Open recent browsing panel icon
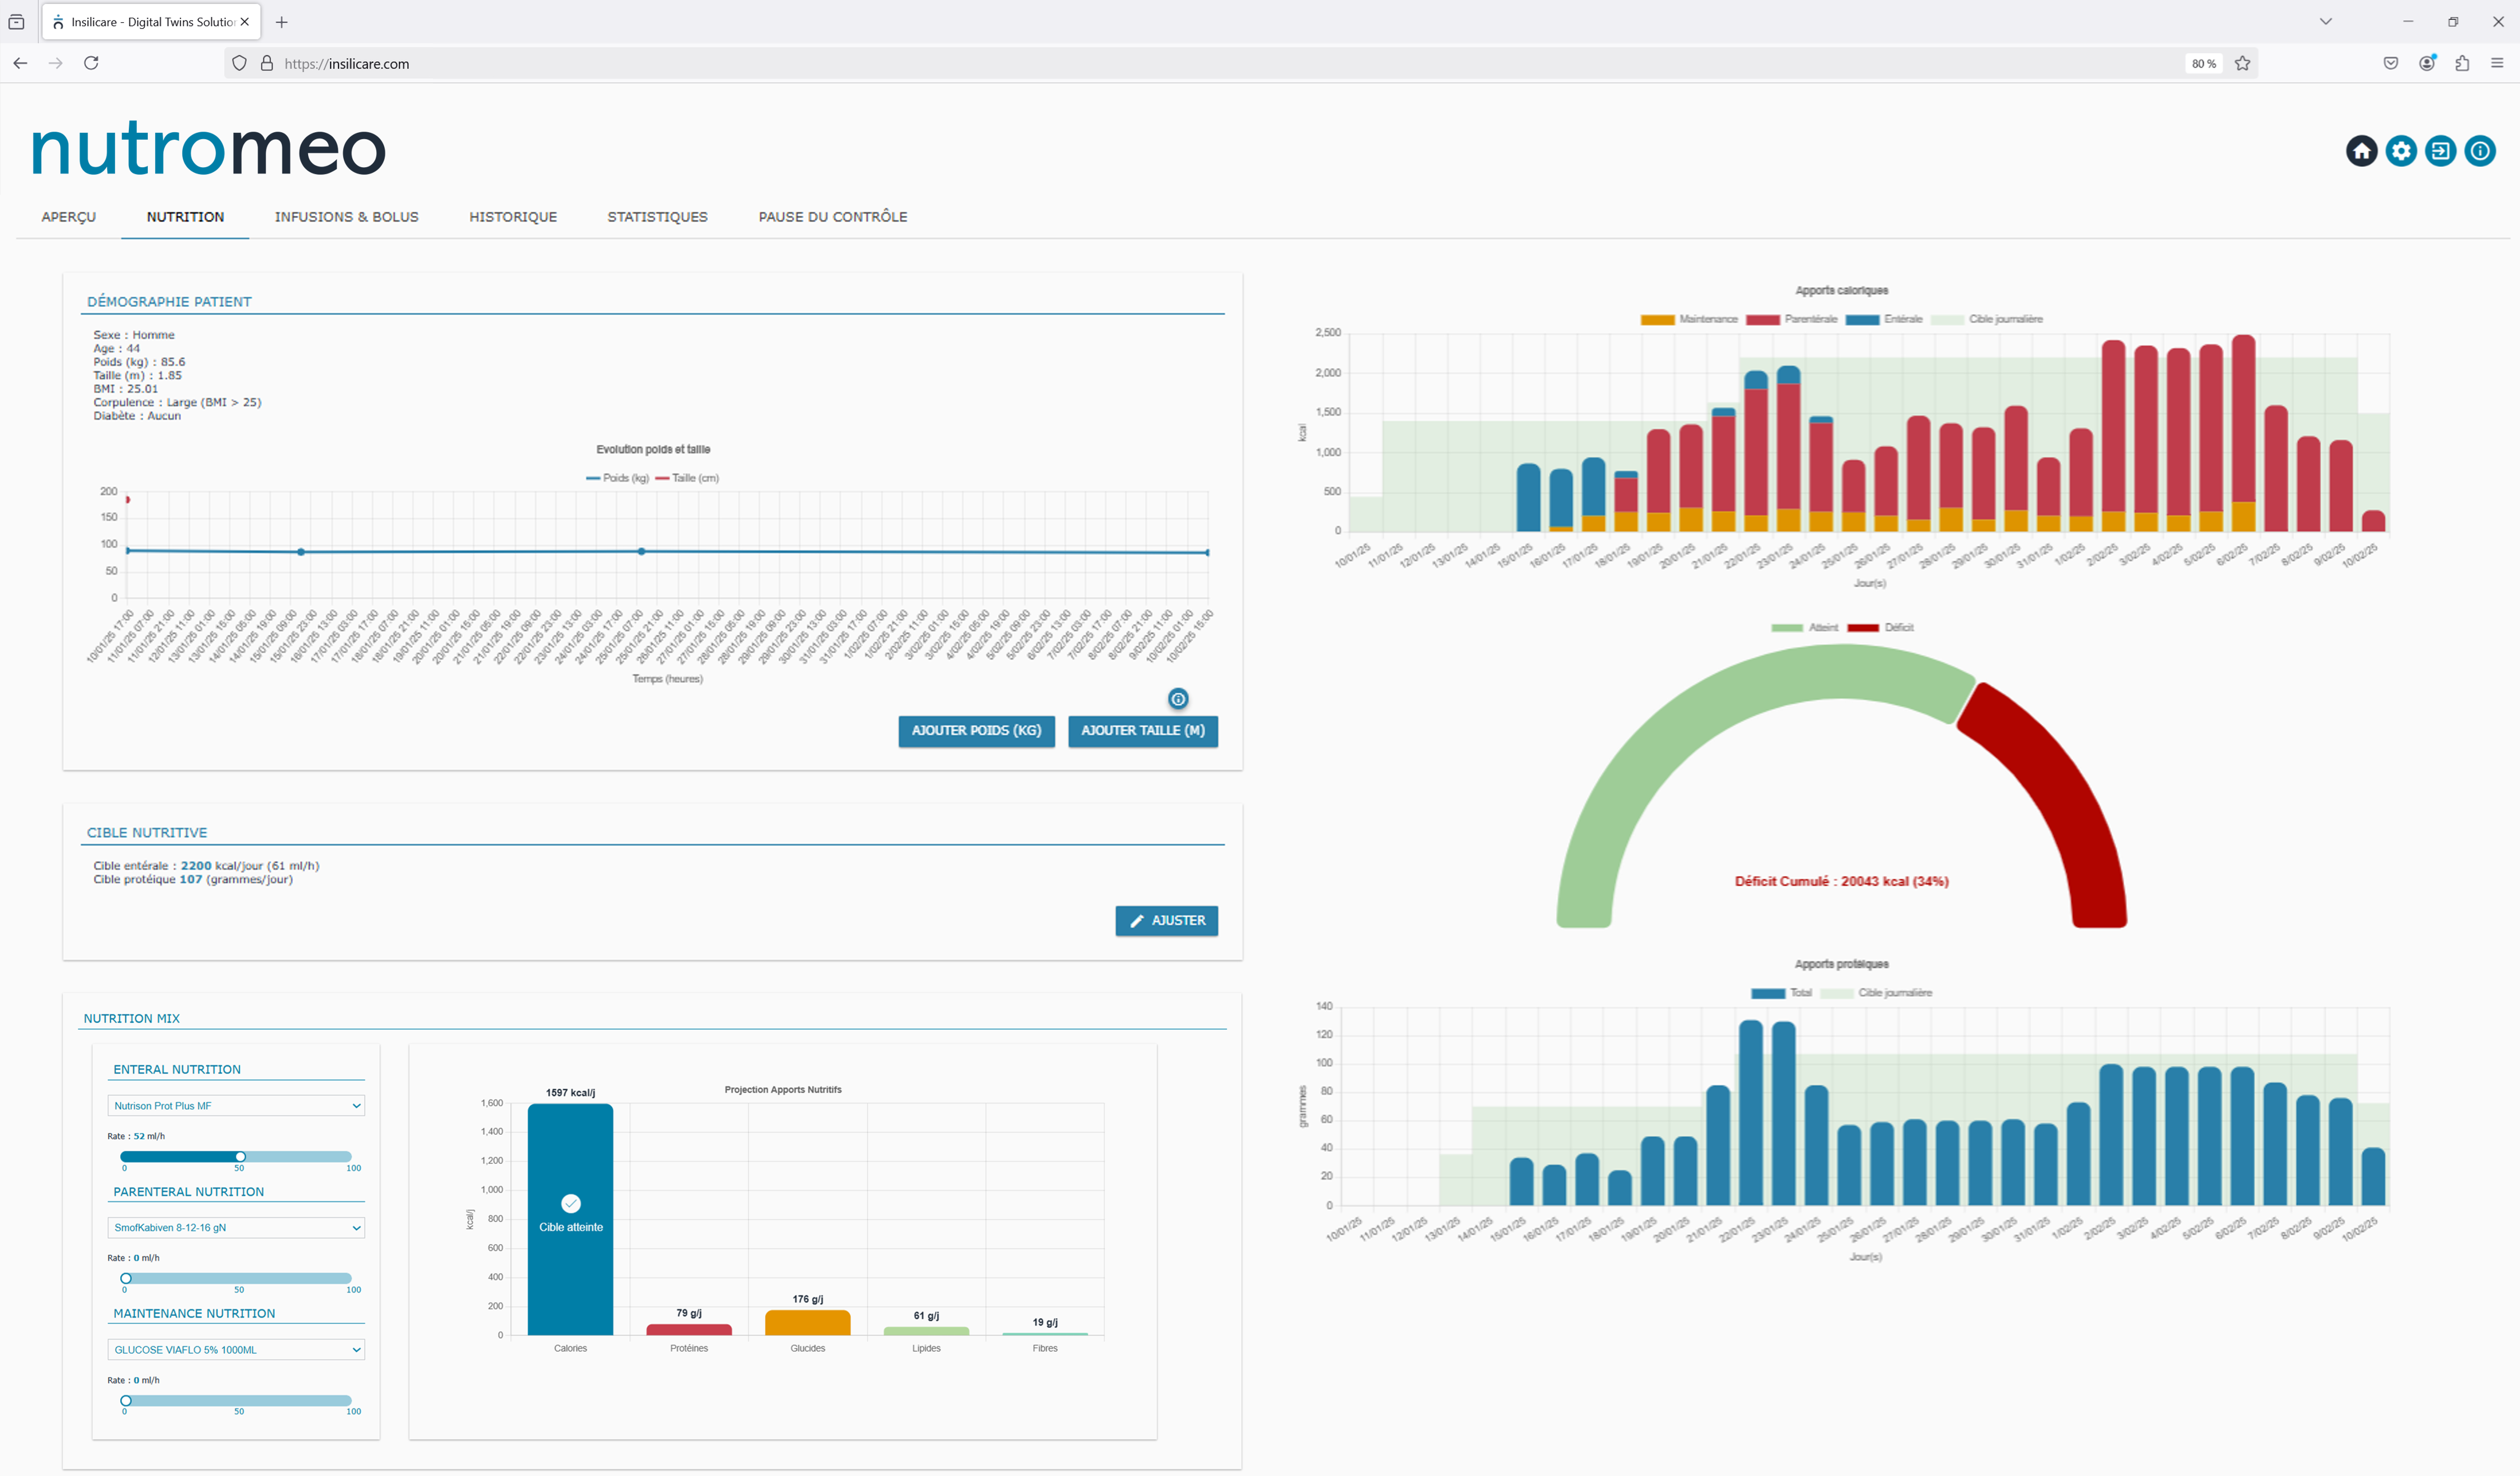 [16, 21]
